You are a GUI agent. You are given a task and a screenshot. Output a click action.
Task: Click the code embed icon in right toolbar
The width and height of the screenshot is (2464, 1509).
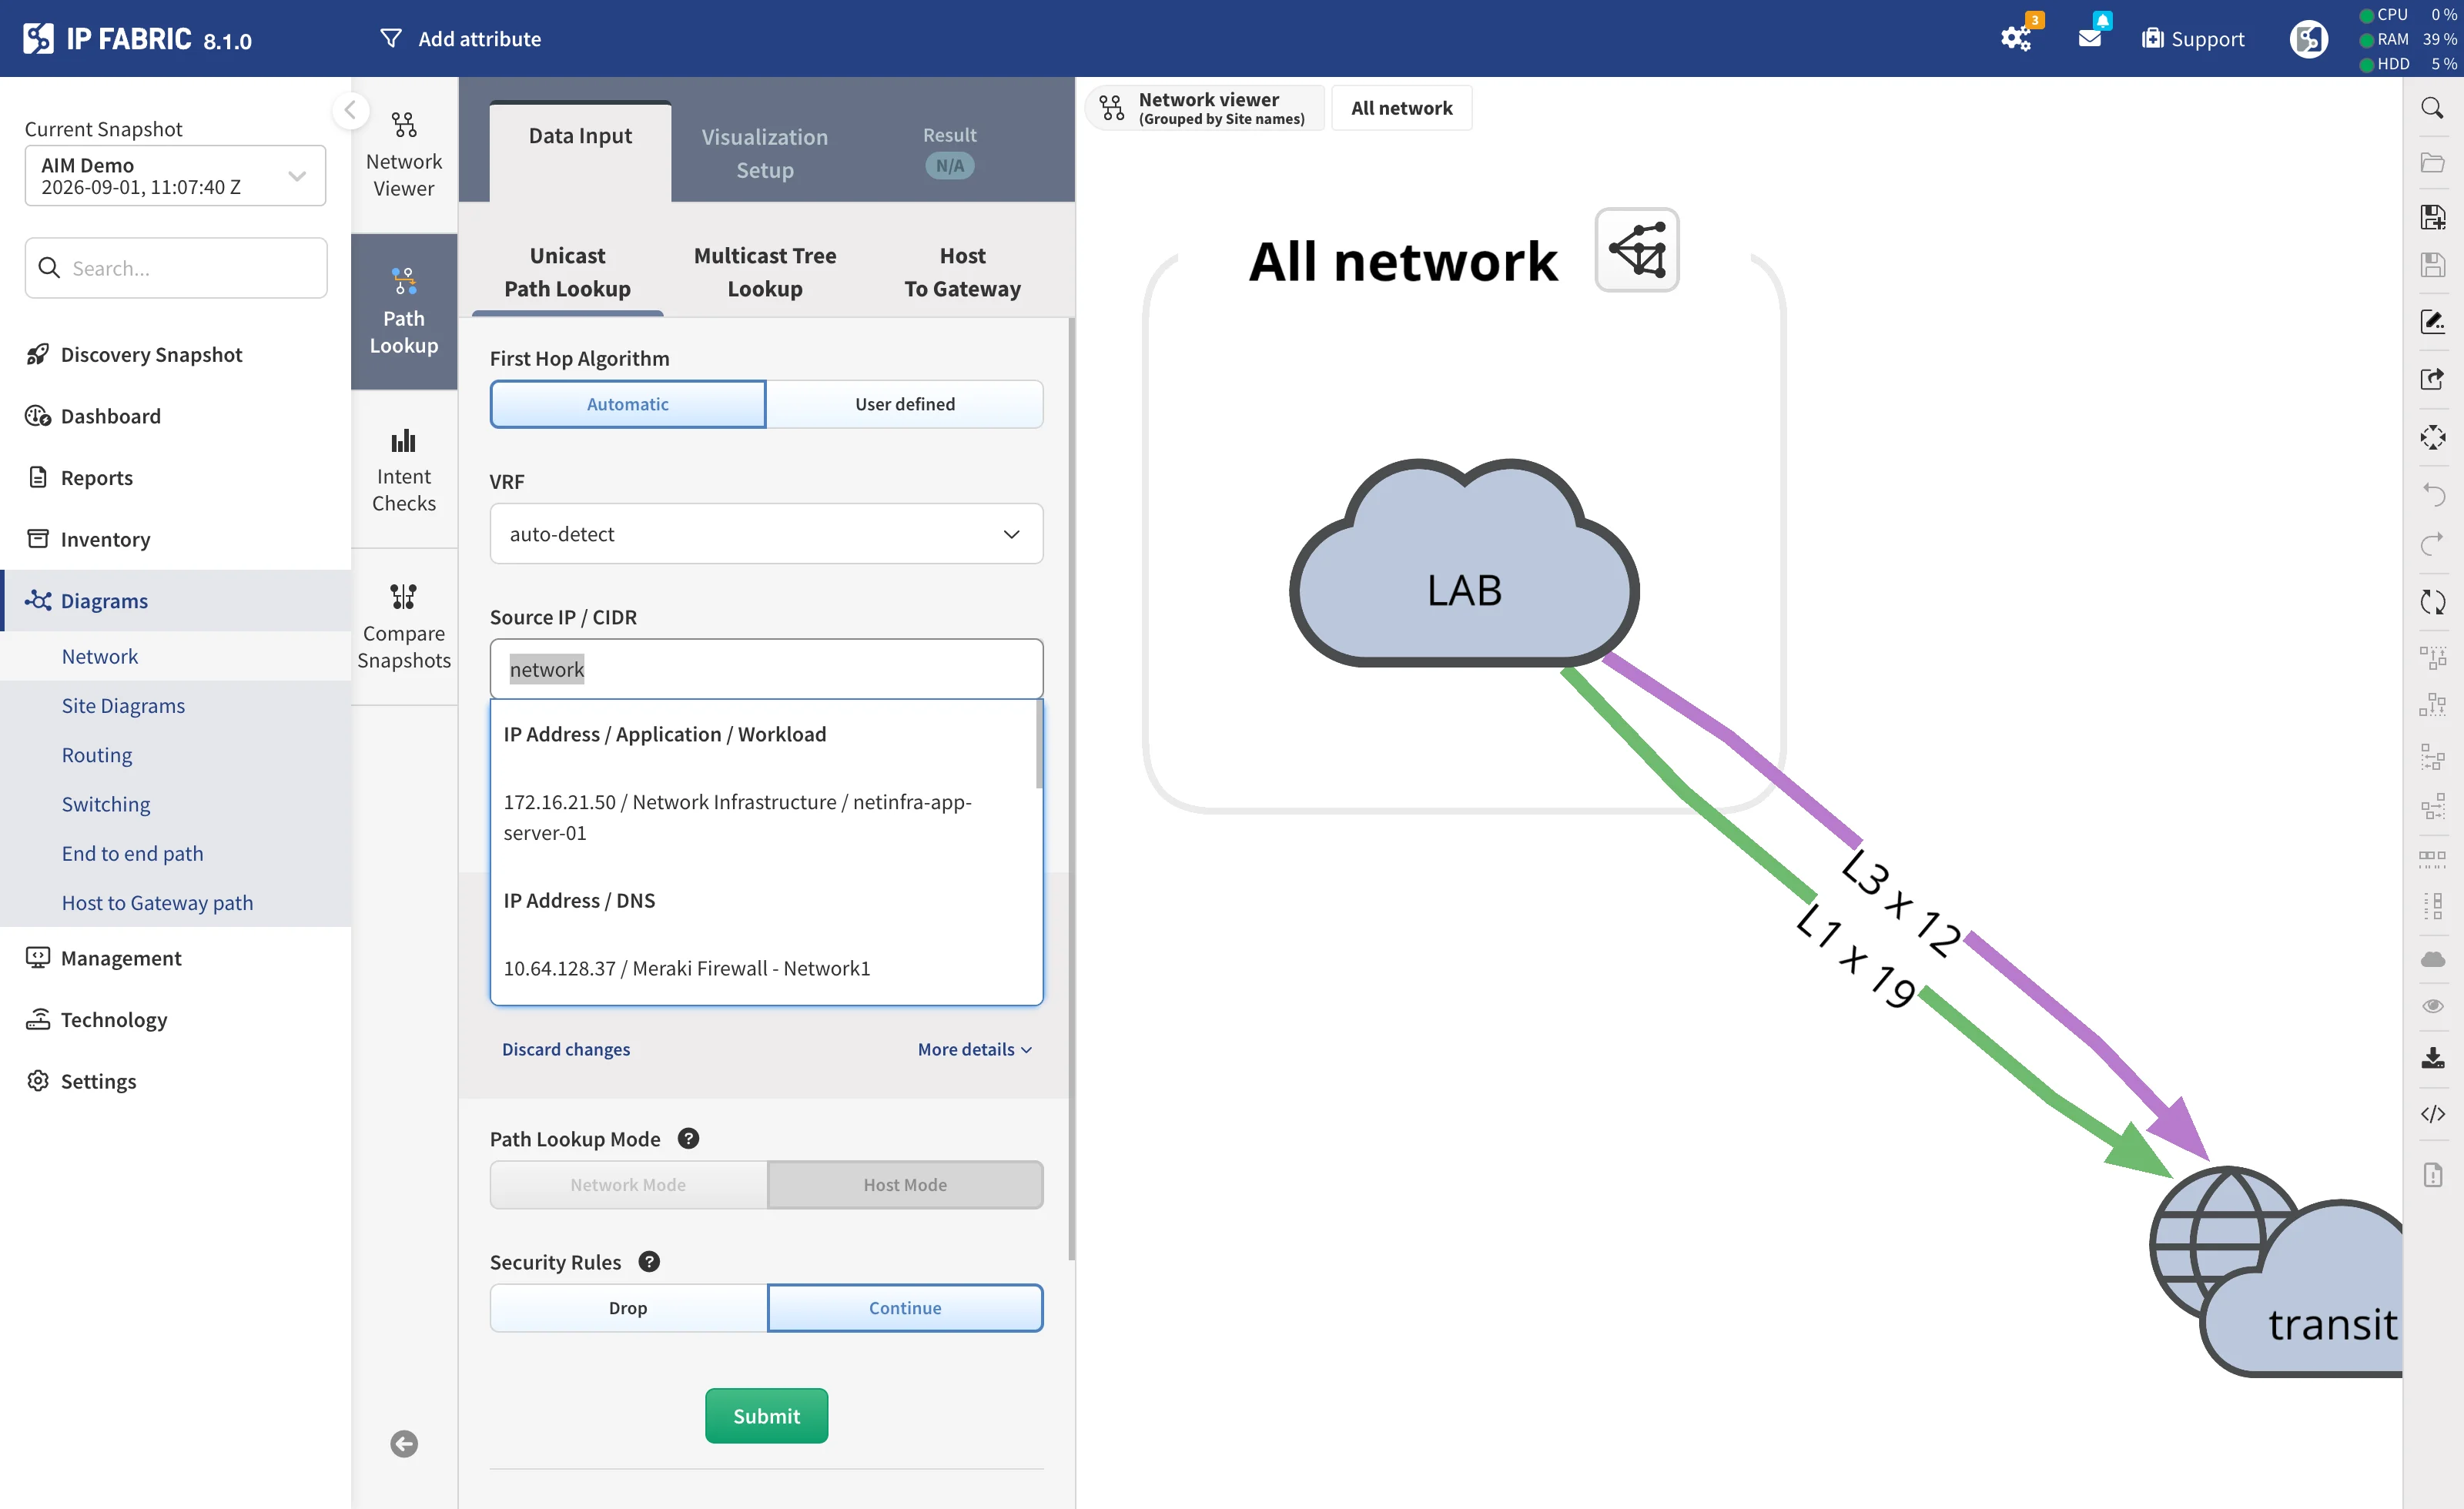(2432, 1114)
